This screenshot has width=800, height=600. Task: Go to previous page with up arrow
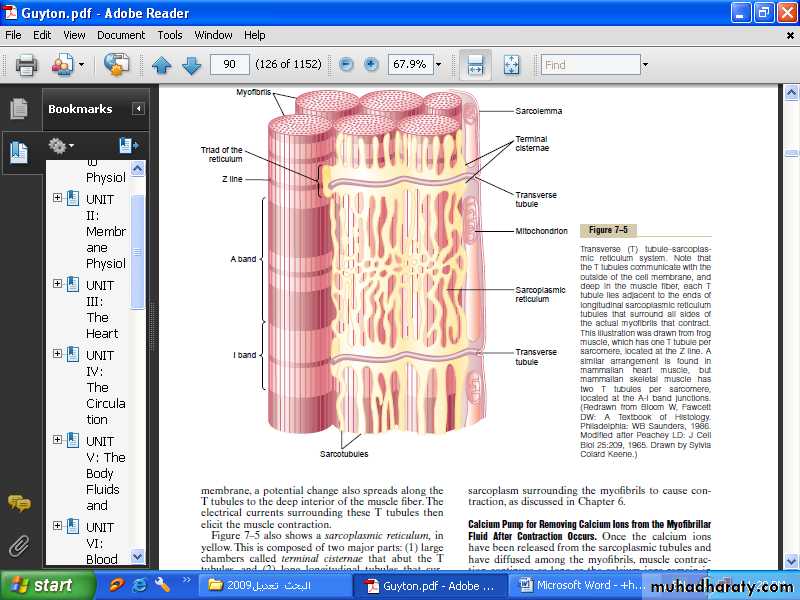tap(162, 65)
